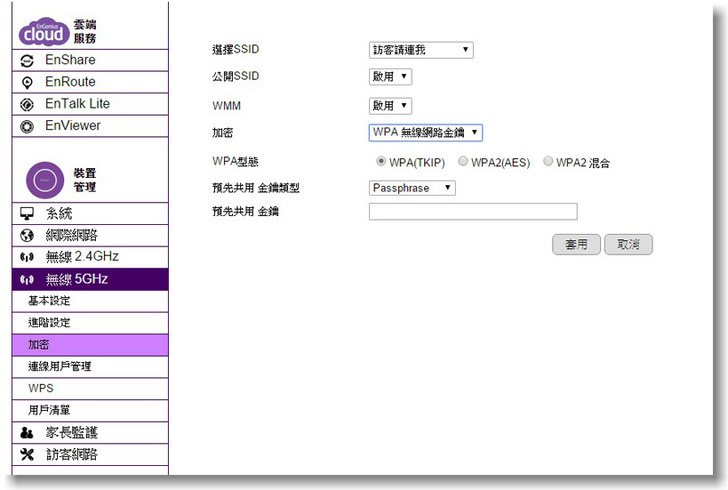
Task: Click the 無線 2.4GHz signal icon
Action: [x=27, y=258]
